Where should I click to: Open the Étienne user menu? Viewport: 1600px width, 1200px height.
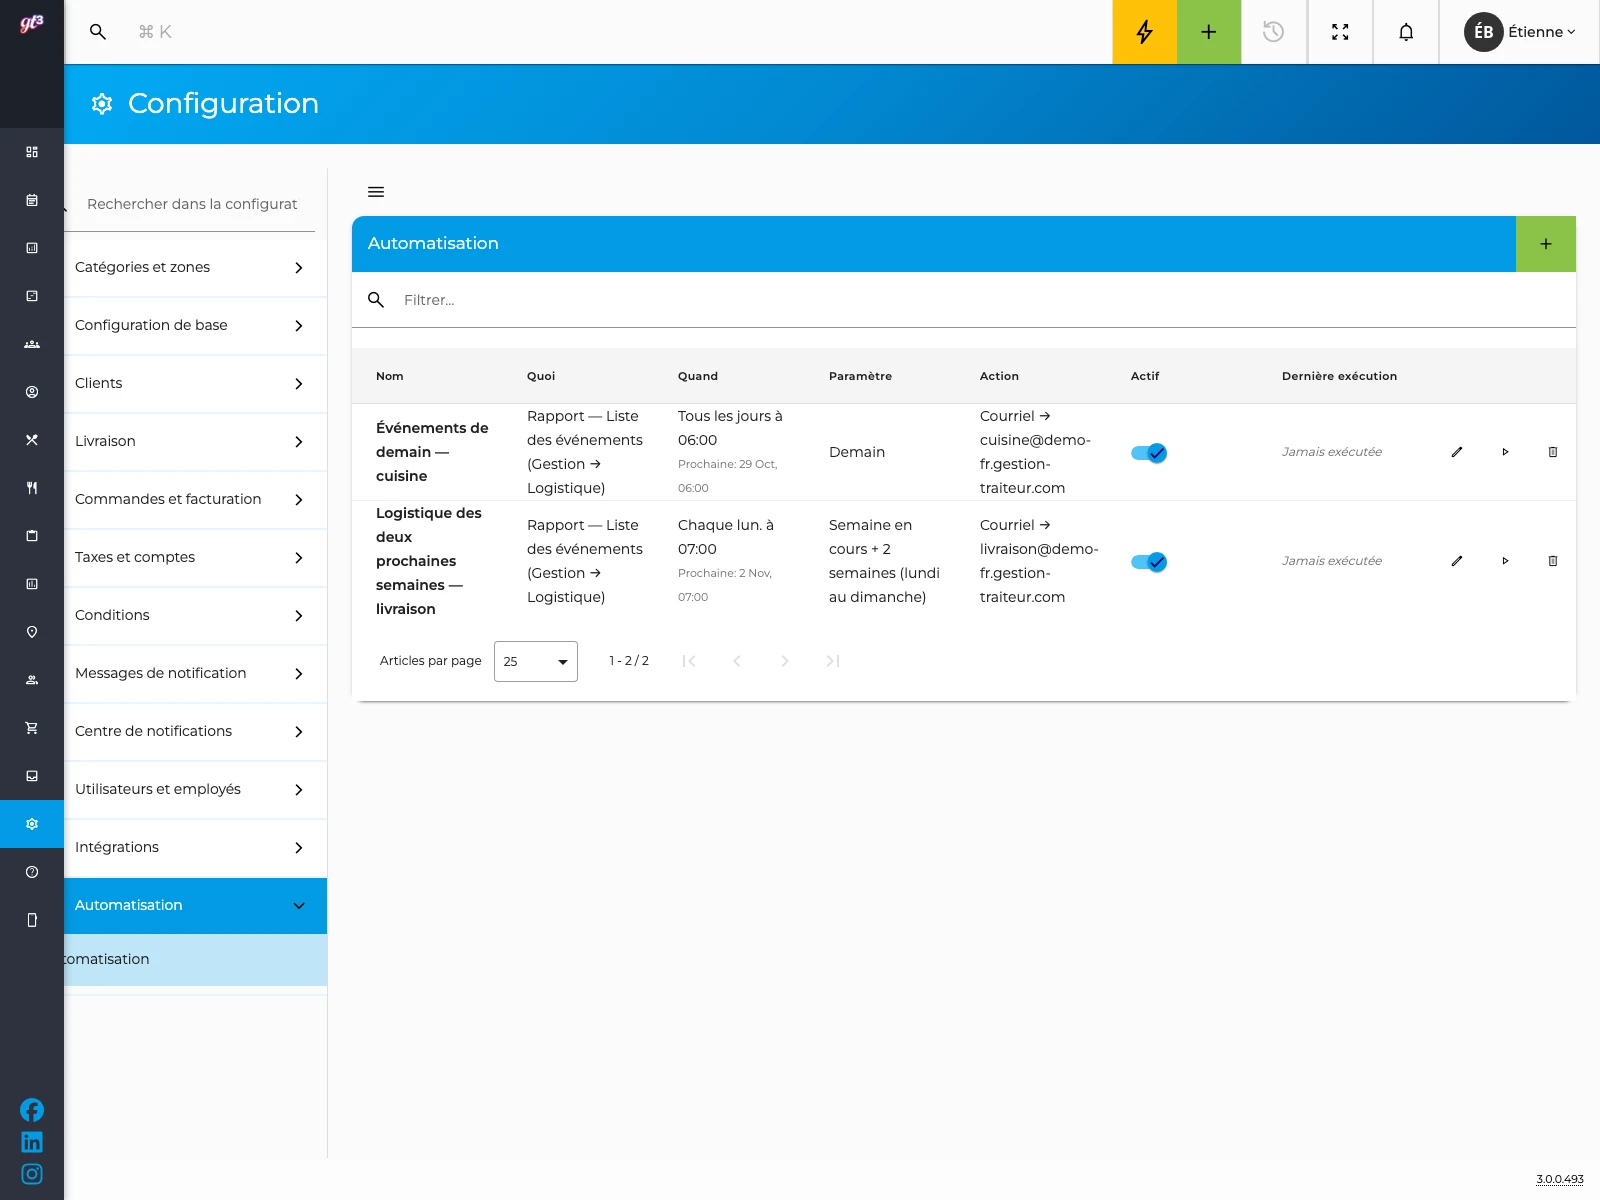click(1520, 32)
